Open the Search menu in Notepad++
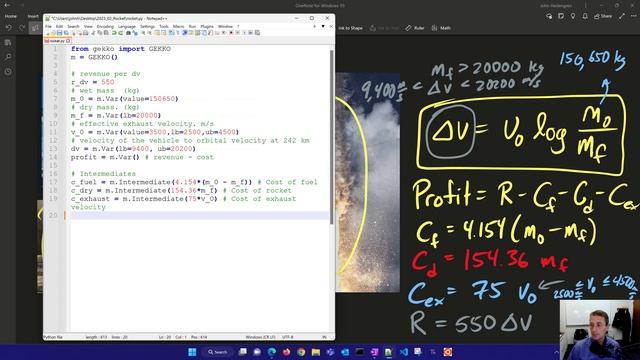Image resolution: width=640 pixels, height=360 pixels. [x=73, y=27]
